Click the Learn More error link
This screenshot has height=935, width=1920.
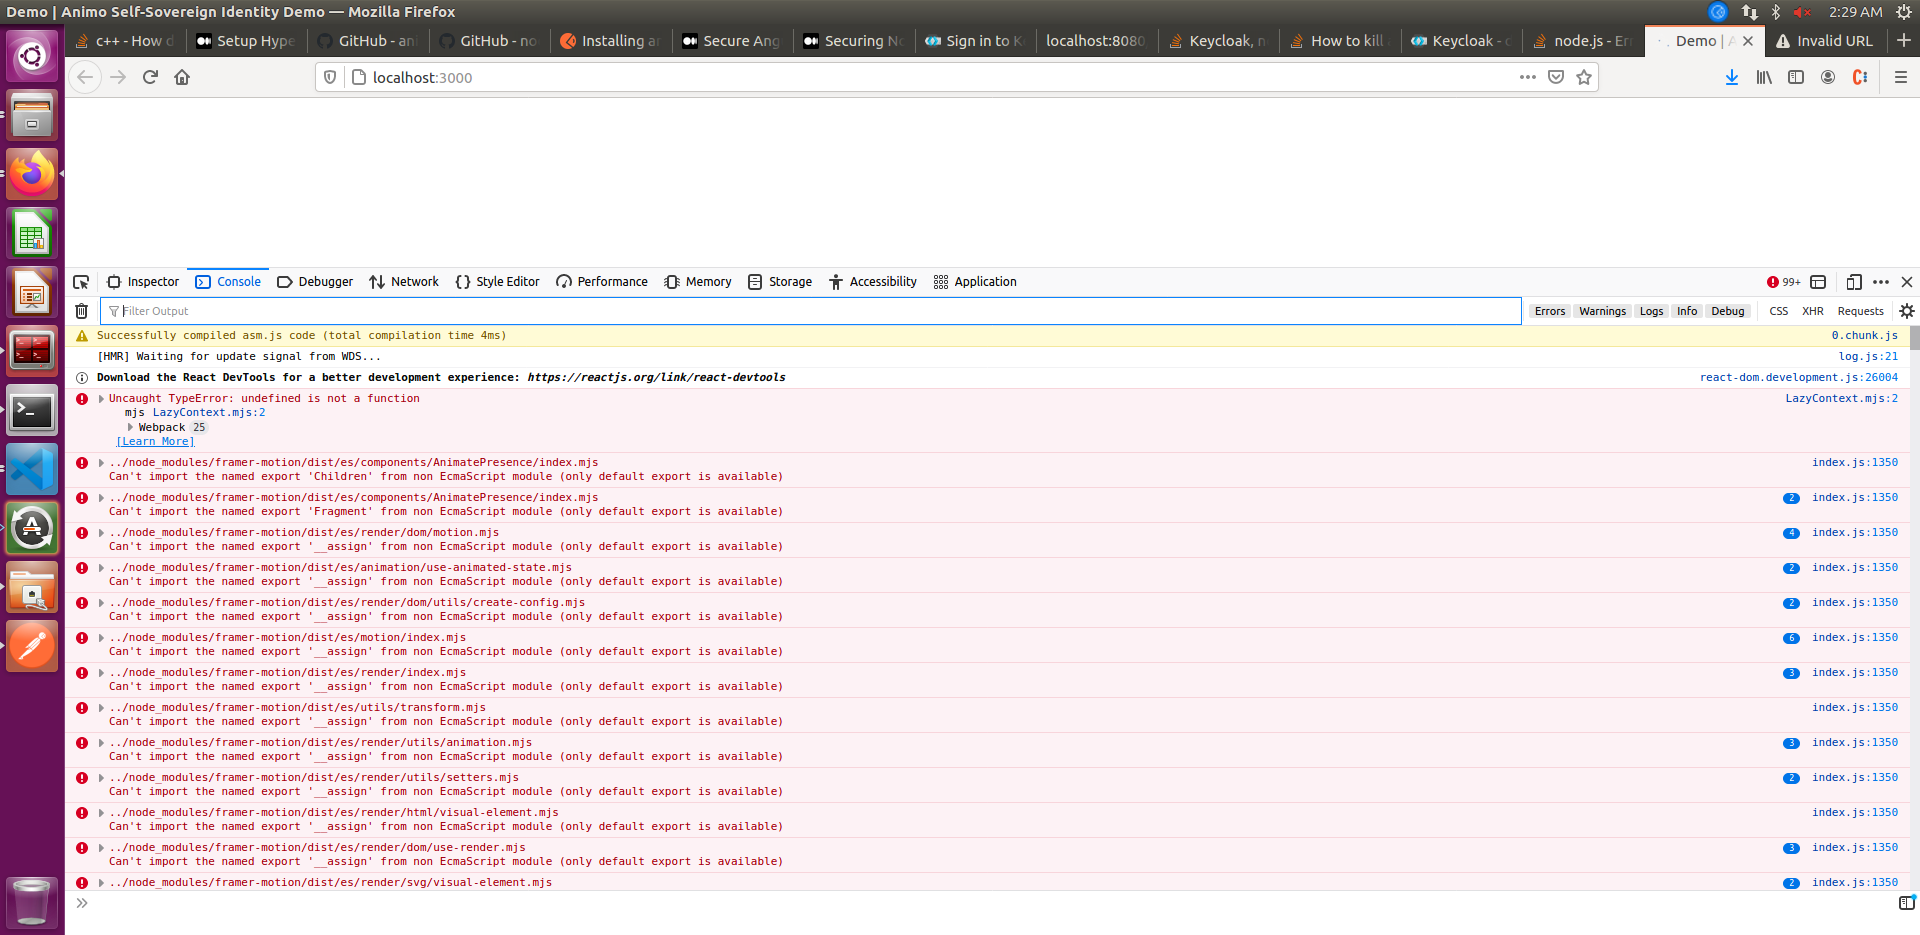[x=155, y=441]
